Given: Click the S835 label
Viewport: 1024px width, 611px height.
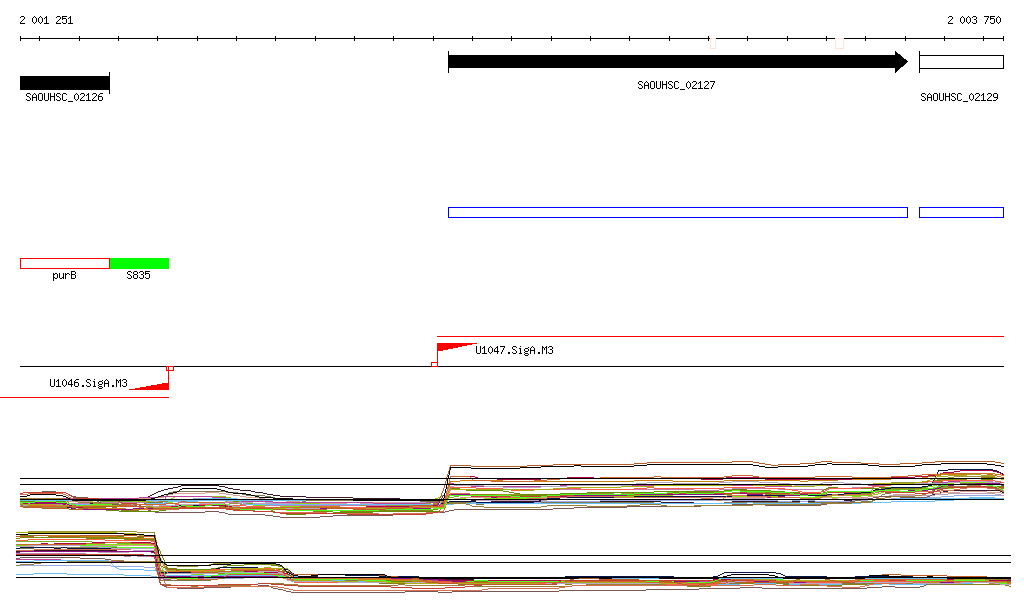Looking at the screenshot, I should pyautogui.click(x=138, y=275).
